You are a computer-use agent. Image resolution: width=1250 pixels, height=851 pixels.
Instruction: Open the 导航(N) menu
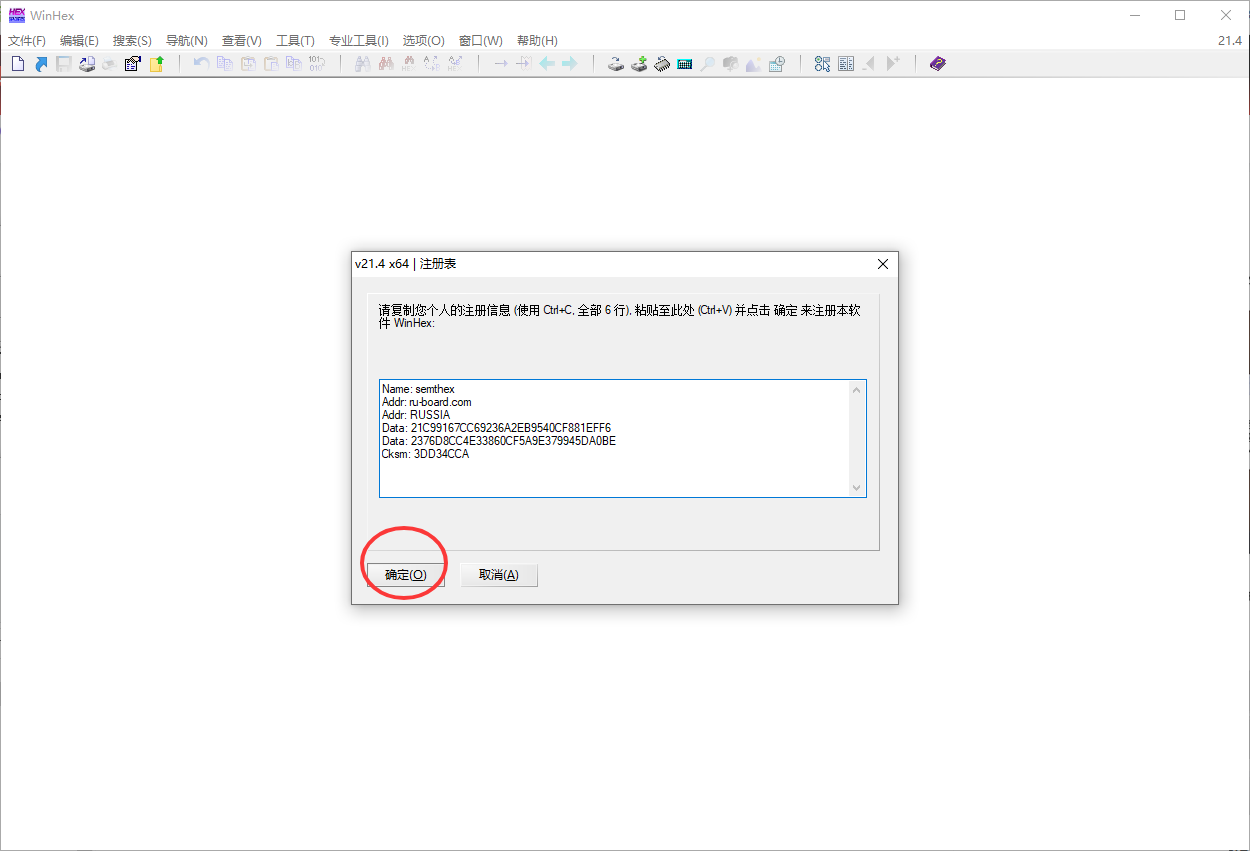point(186,41)
